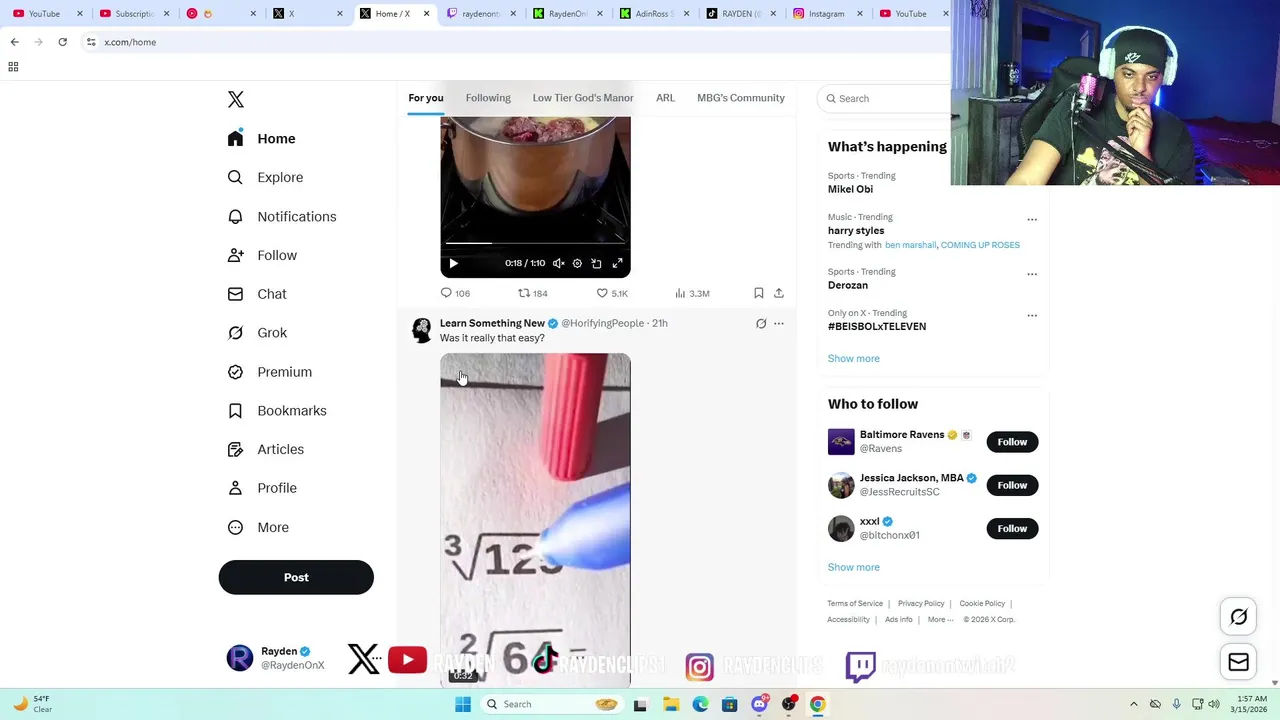Viewport: 1280px width, 720px height.
Task: Switch to the For you tab
Action: tap(426, 98)
